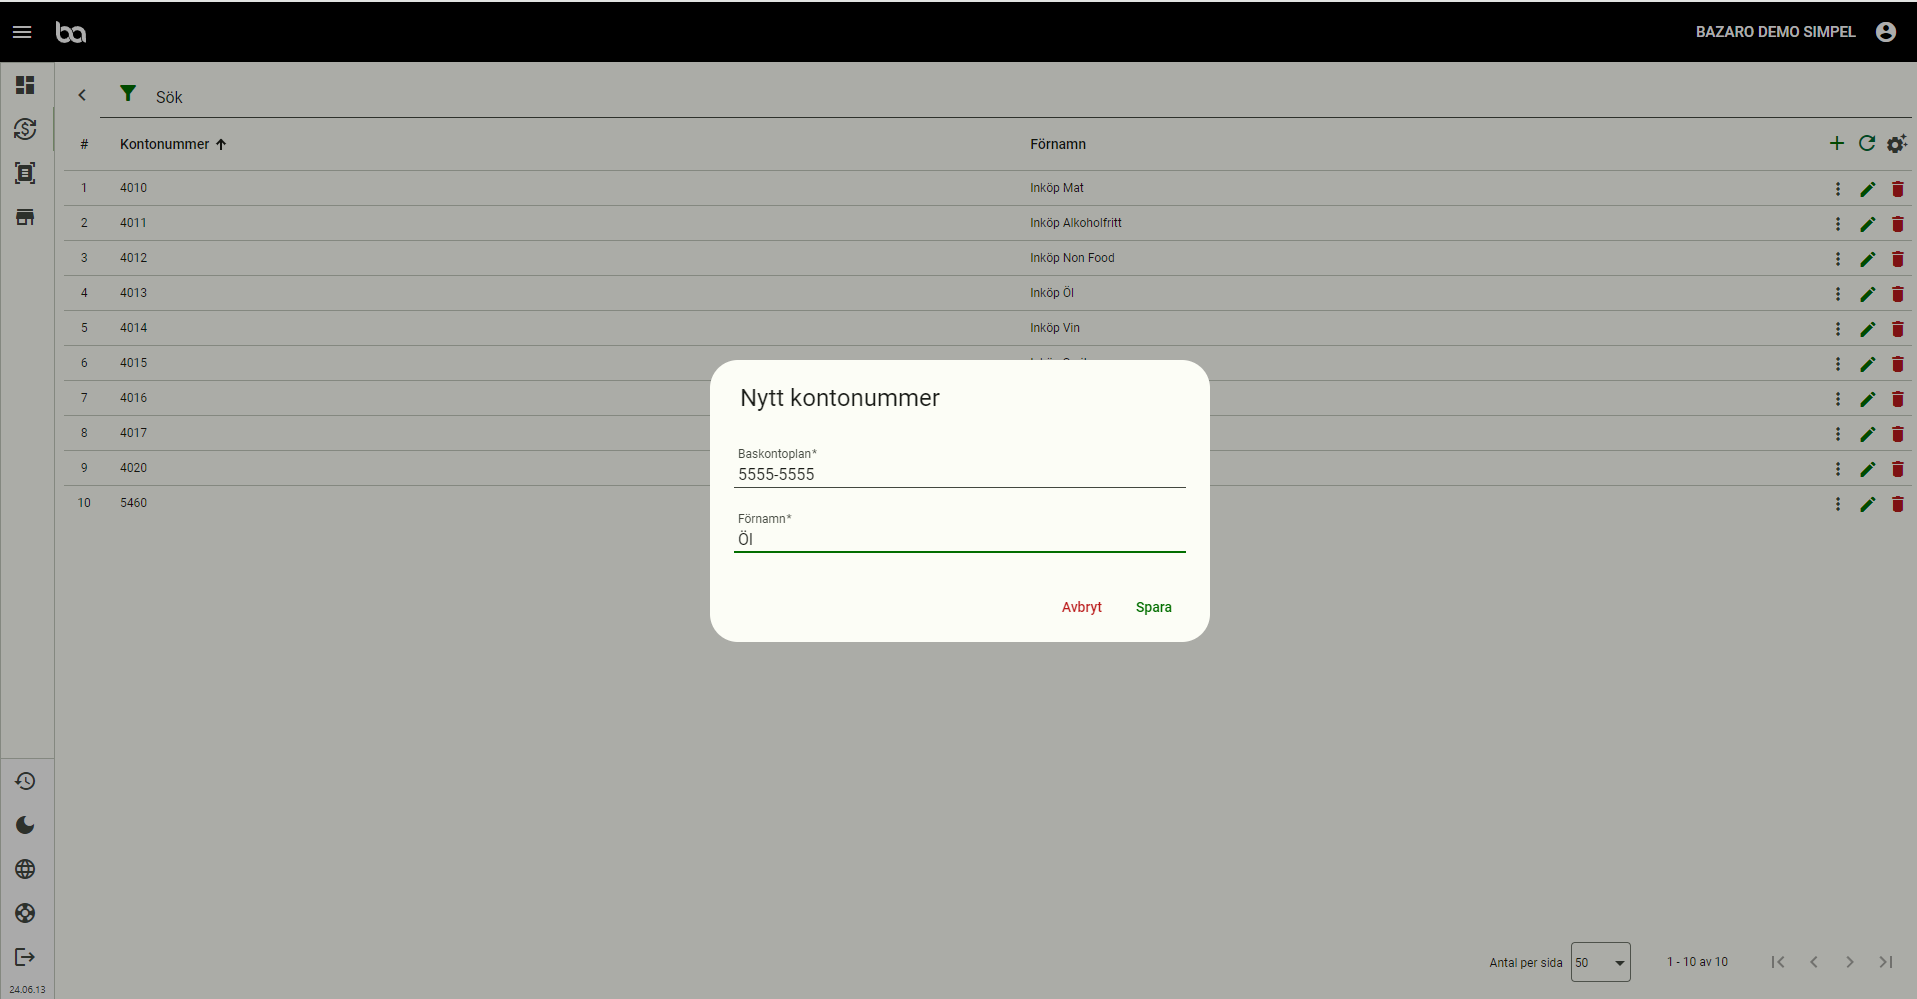Delete the 5460 row
This screenshot has height=999, width=1917.
coord(1898,504)
